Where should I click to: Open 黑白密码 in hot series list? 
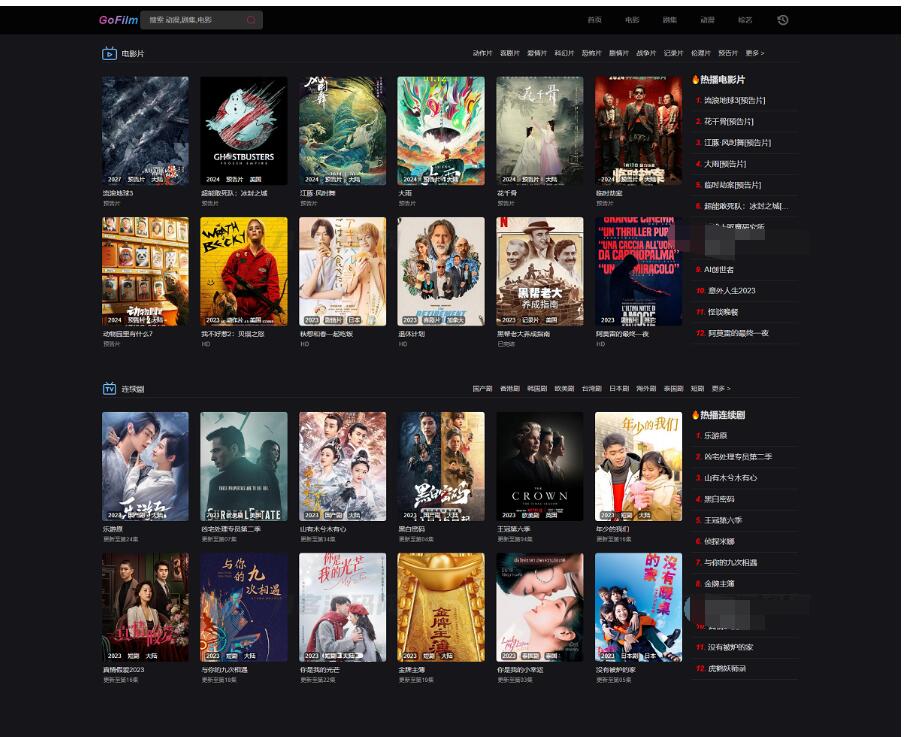point(718,499)
